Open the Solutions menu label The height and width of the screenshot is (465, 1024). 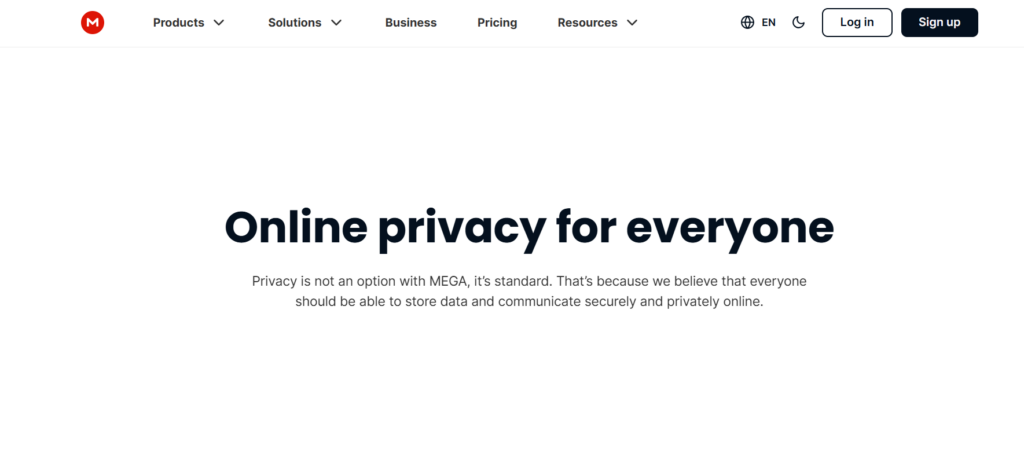point(295,23)
